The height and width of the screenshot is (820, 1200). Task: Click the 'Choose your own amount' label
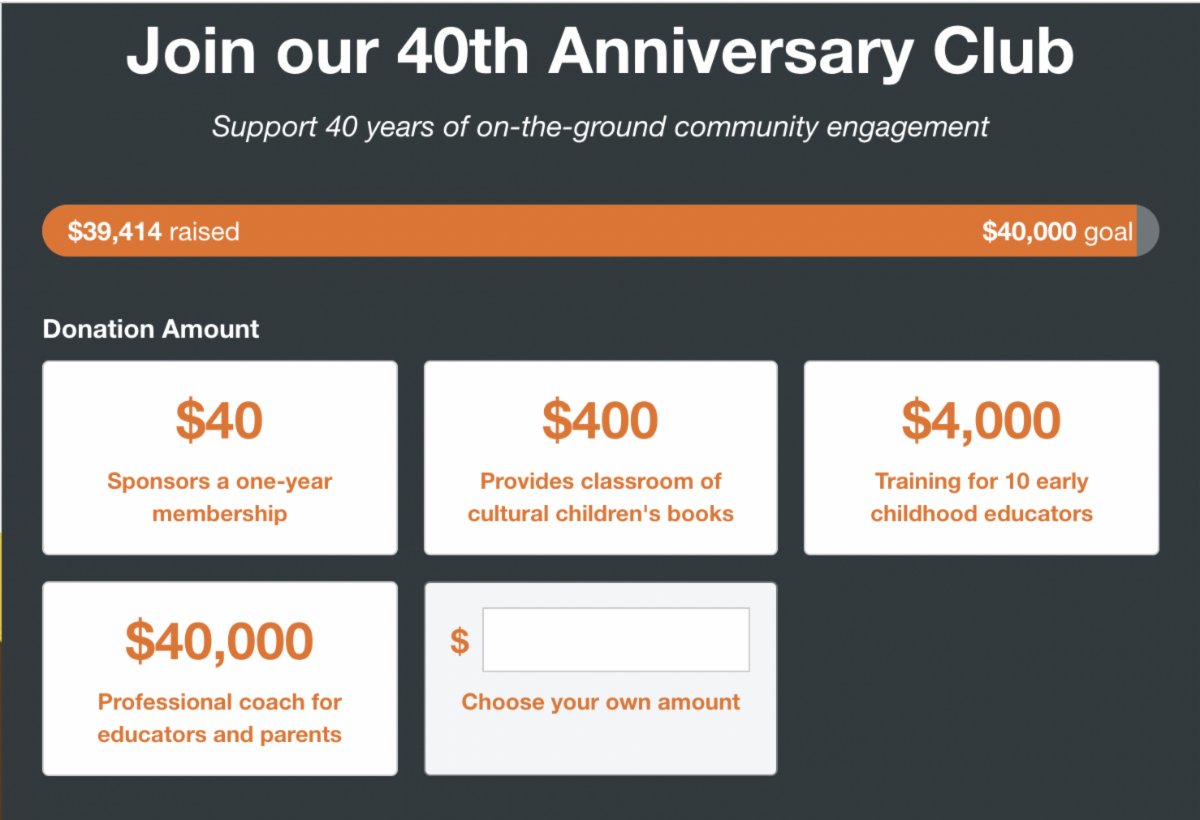point(600,702)
